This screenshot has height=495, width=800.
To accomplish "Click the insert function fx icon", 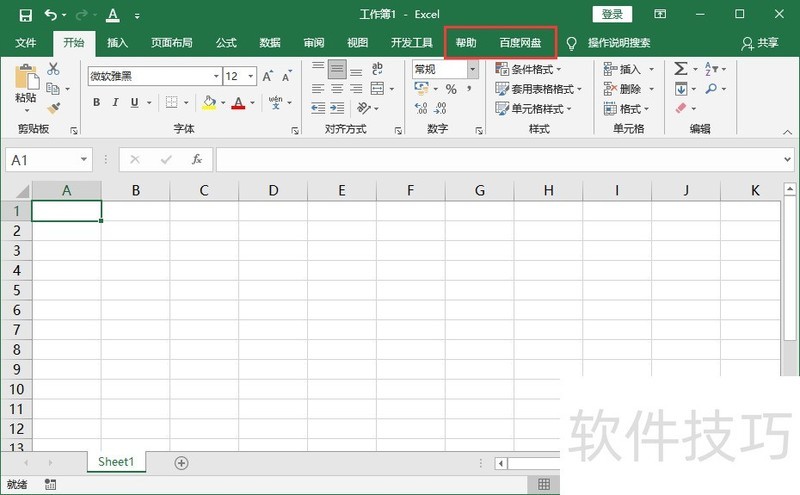I will point(197,159).
